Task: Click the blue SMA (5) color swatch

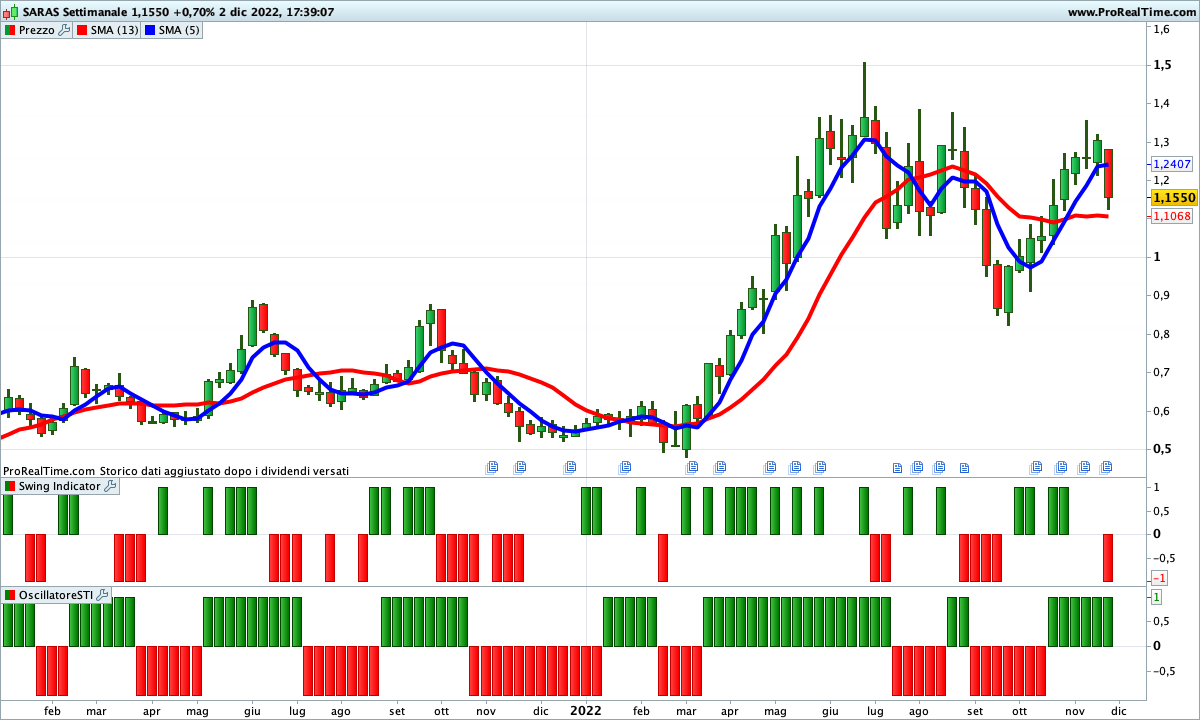Action: click(150, 30)
